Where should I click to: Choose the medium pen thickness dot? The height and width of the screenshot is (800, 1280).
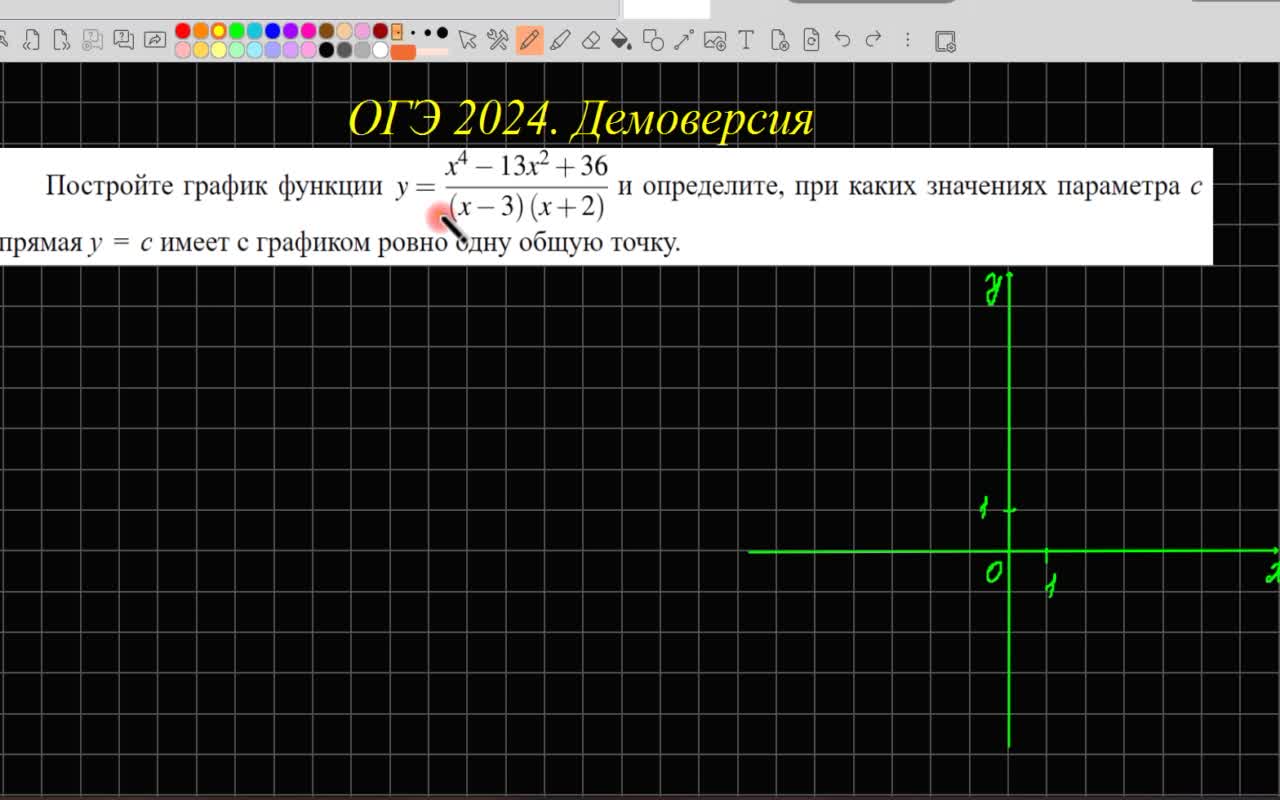coord(427,33)
